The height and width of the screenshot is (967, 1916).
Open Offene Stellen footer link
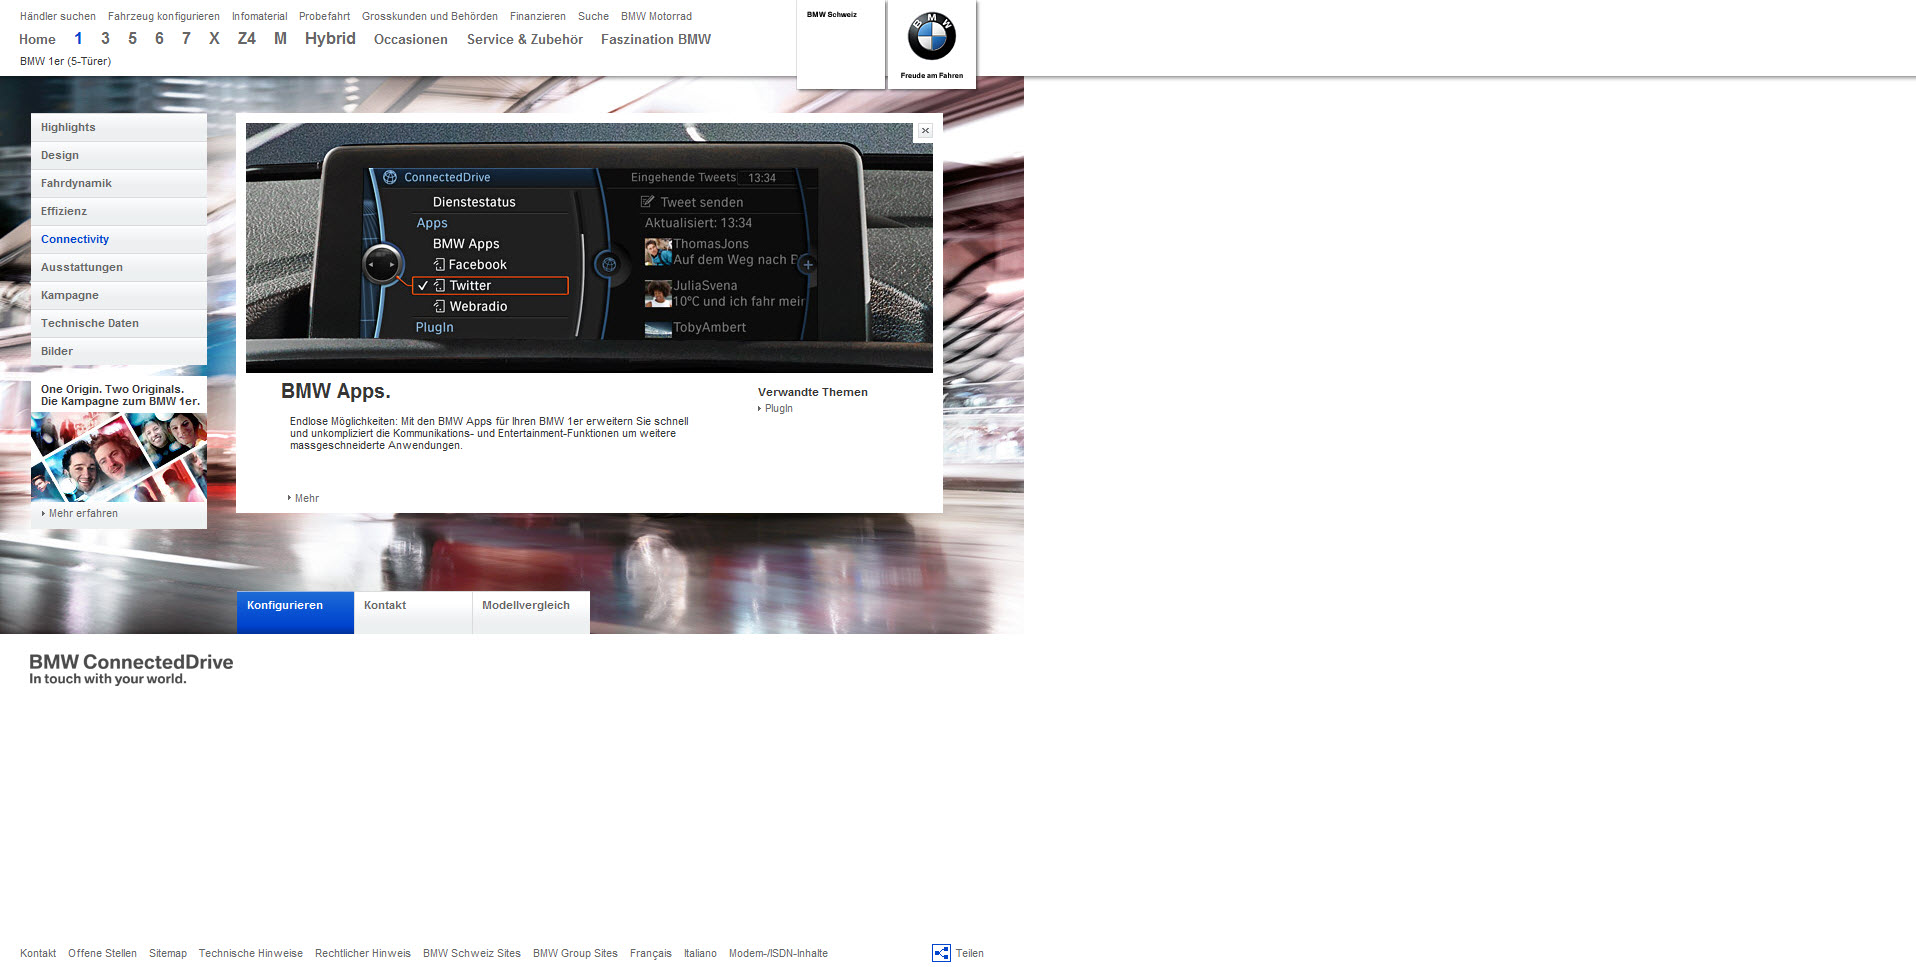click(x=102, y=953)
